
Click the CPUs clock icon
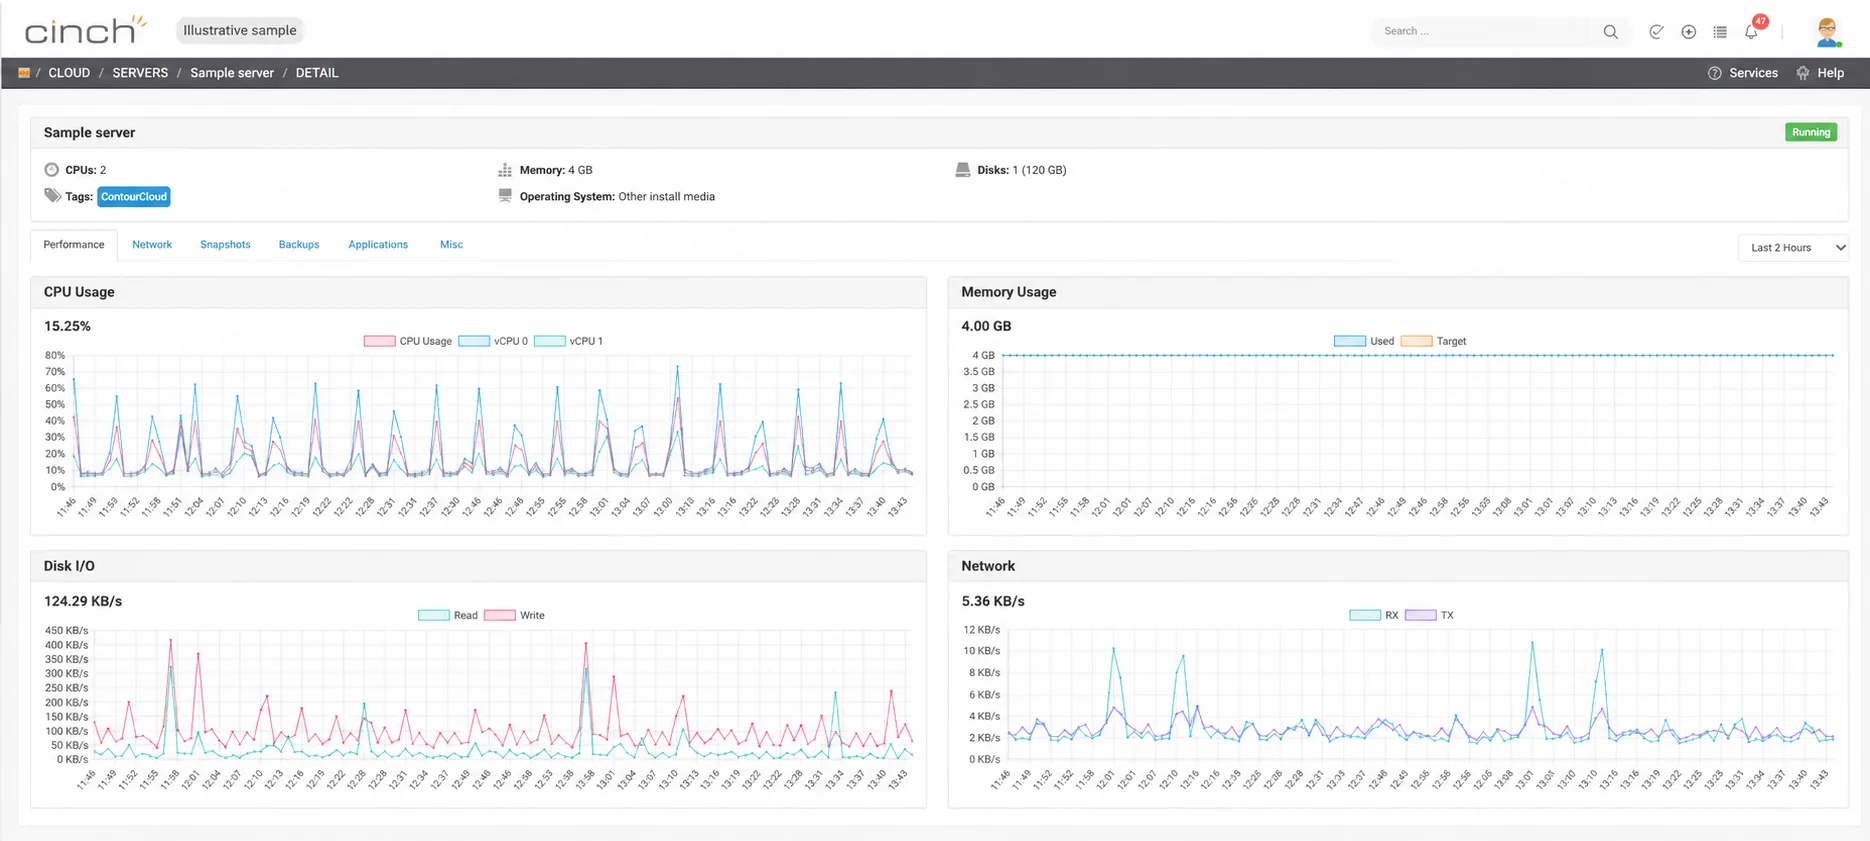[52, 170]
